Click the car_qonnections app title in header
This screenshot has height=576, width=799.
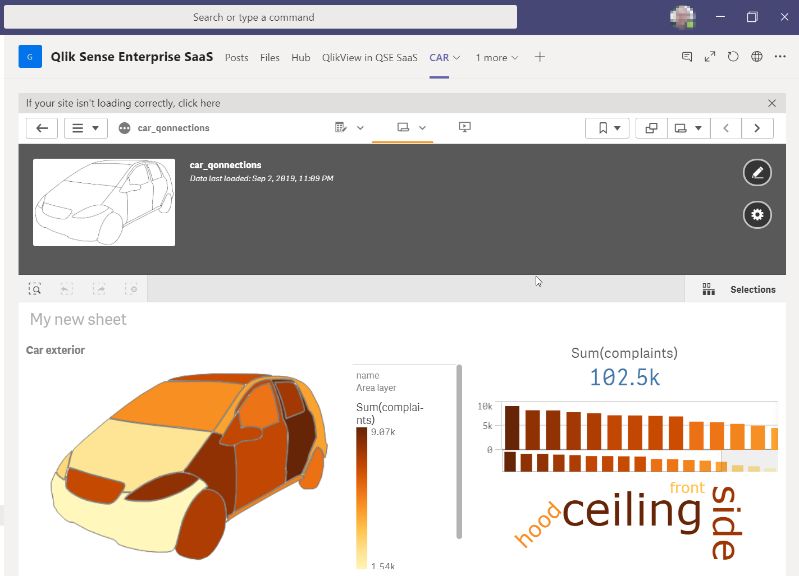point(225,165)
